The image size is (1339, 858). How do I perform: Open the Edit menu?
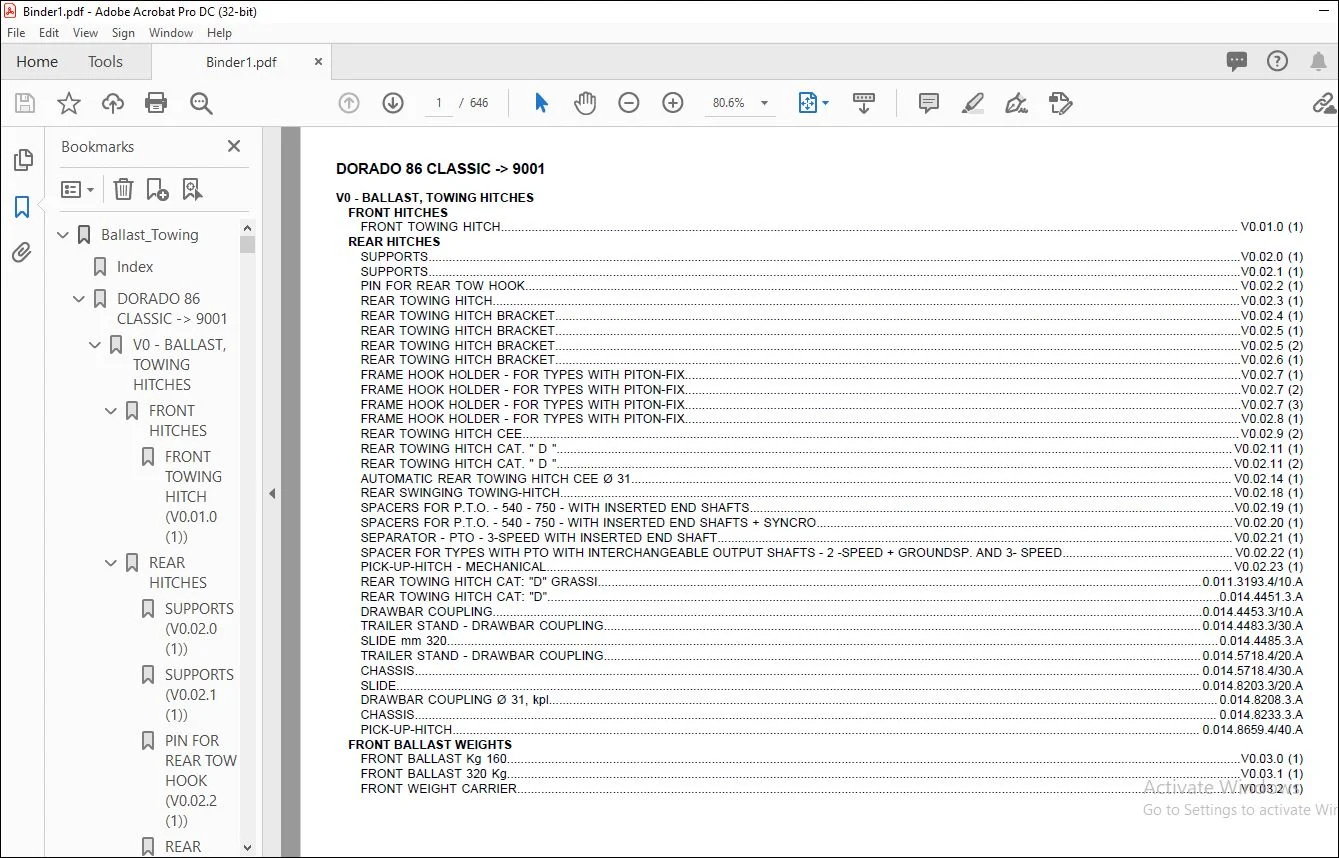(x=49, y=33)
